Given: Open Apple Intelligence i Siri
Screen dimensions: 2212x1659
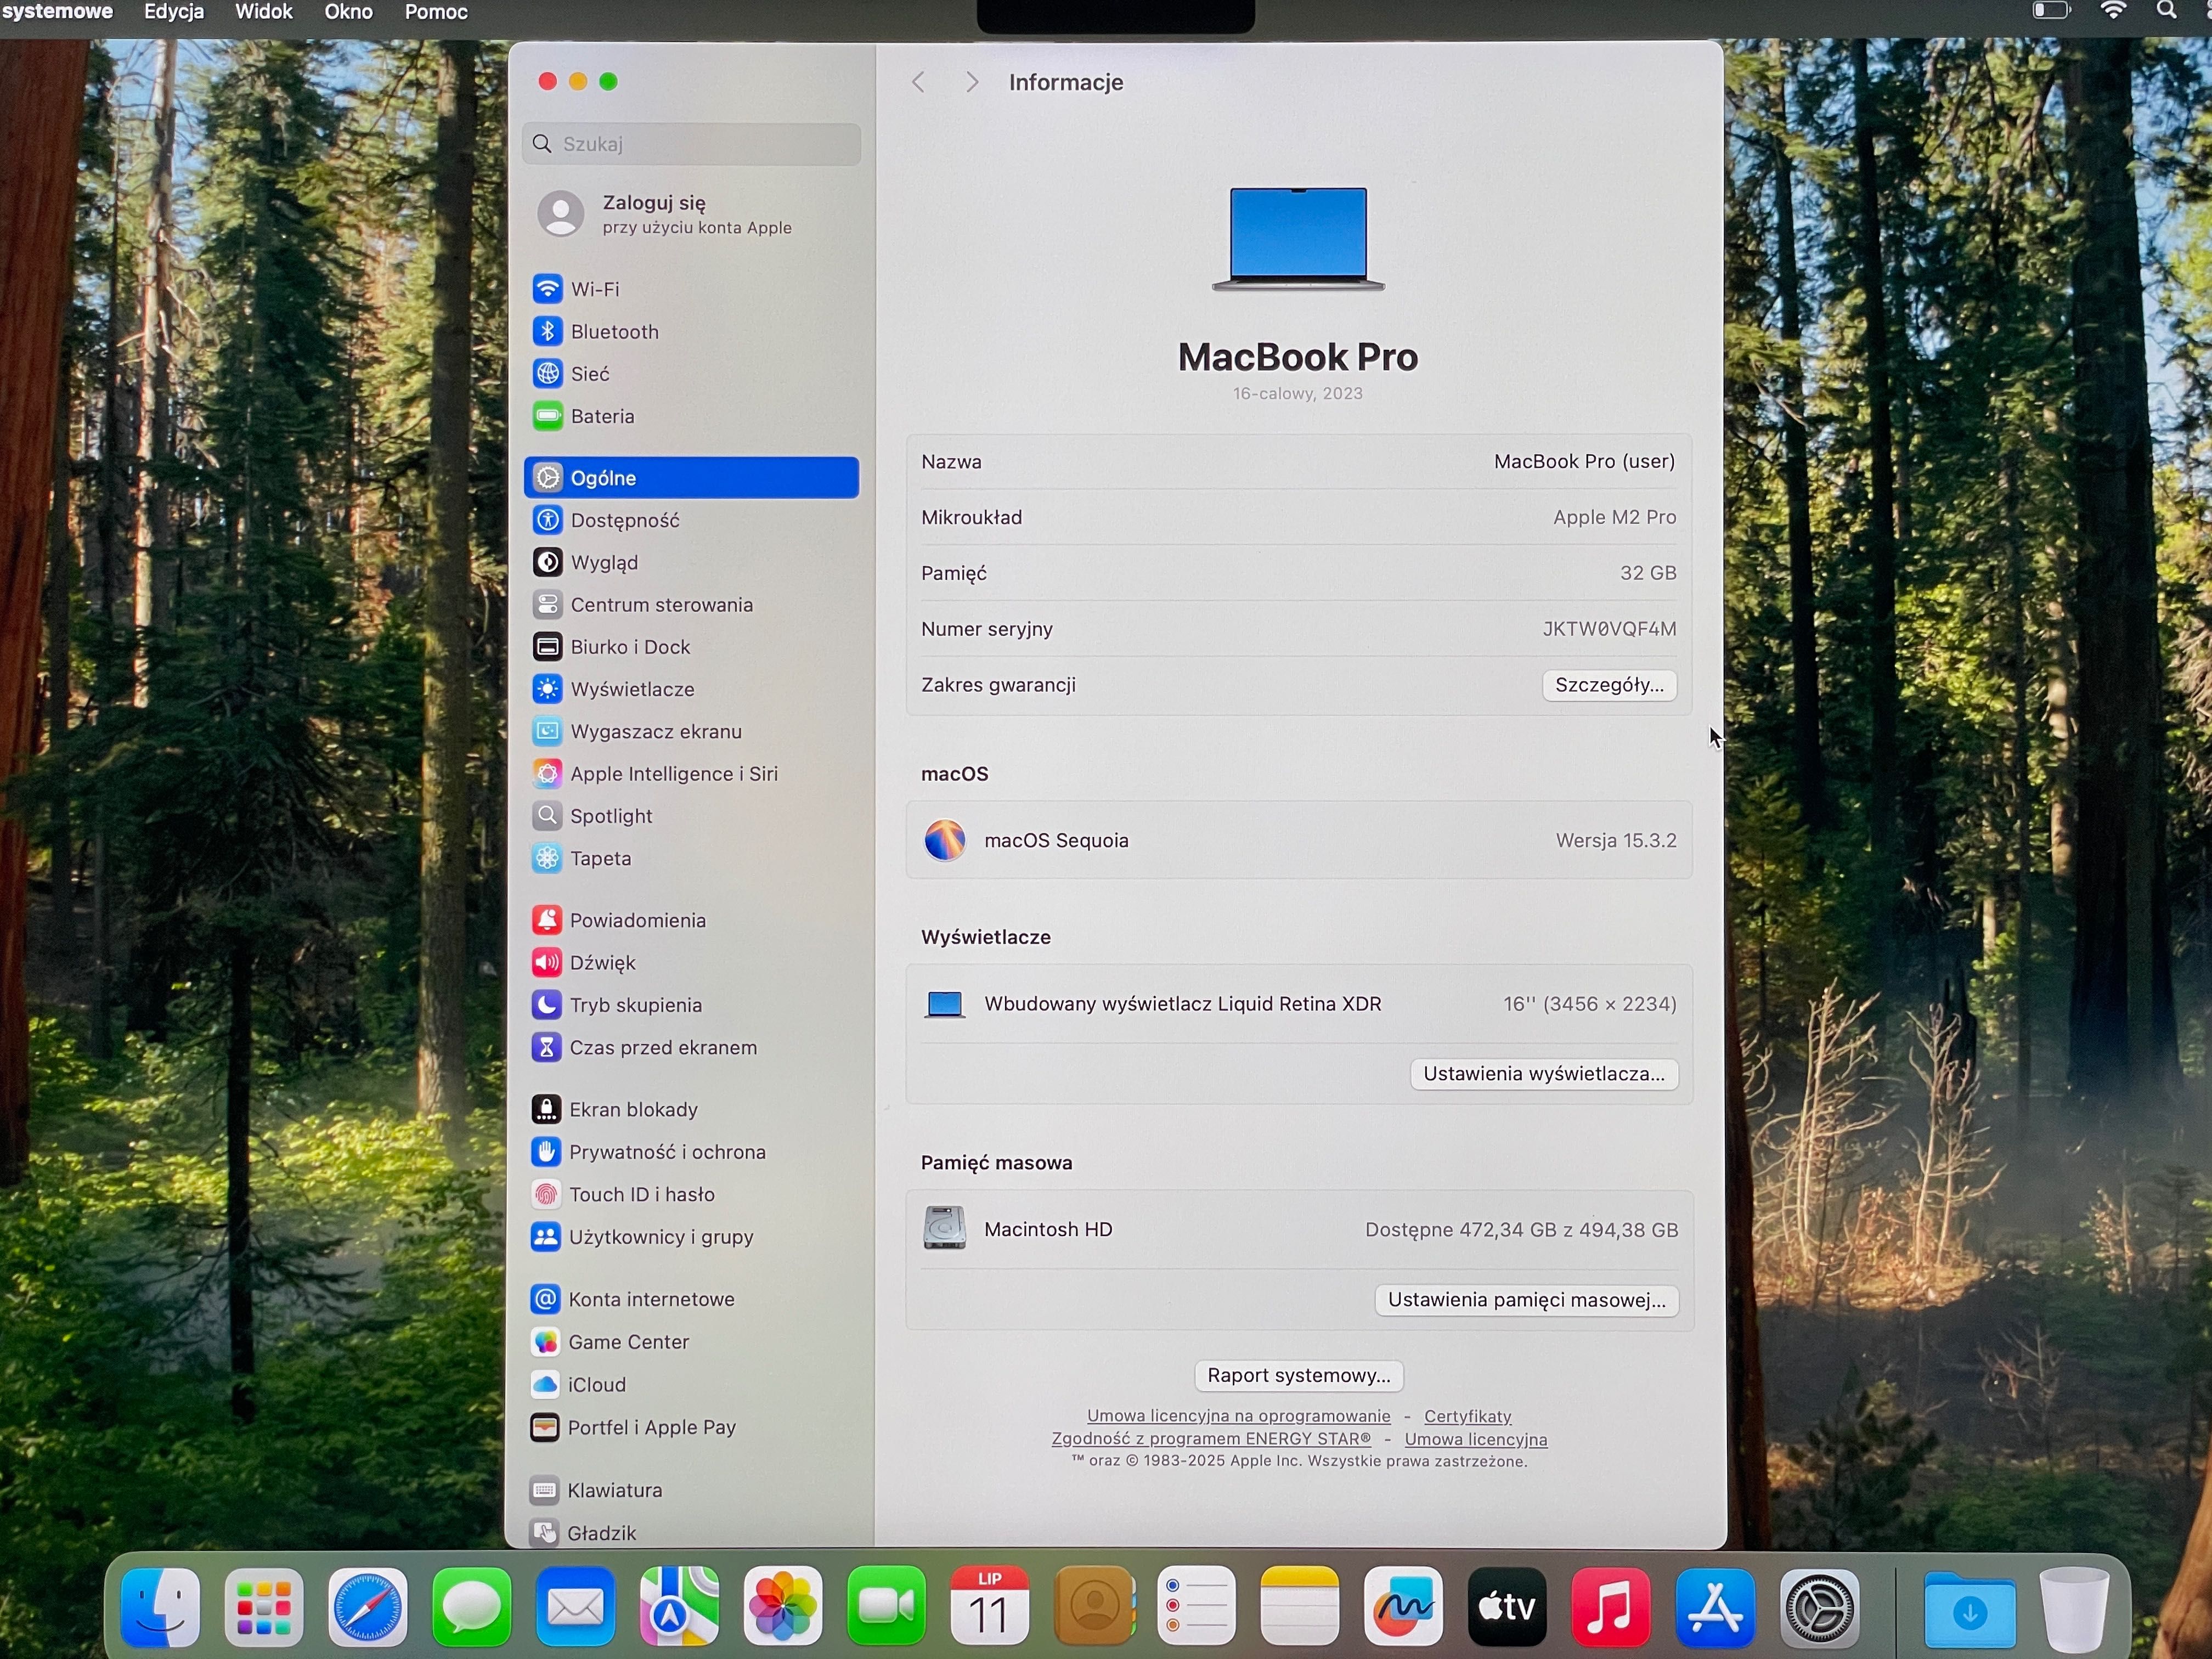Looking at the screenshot, I should [x=691, y=774].
